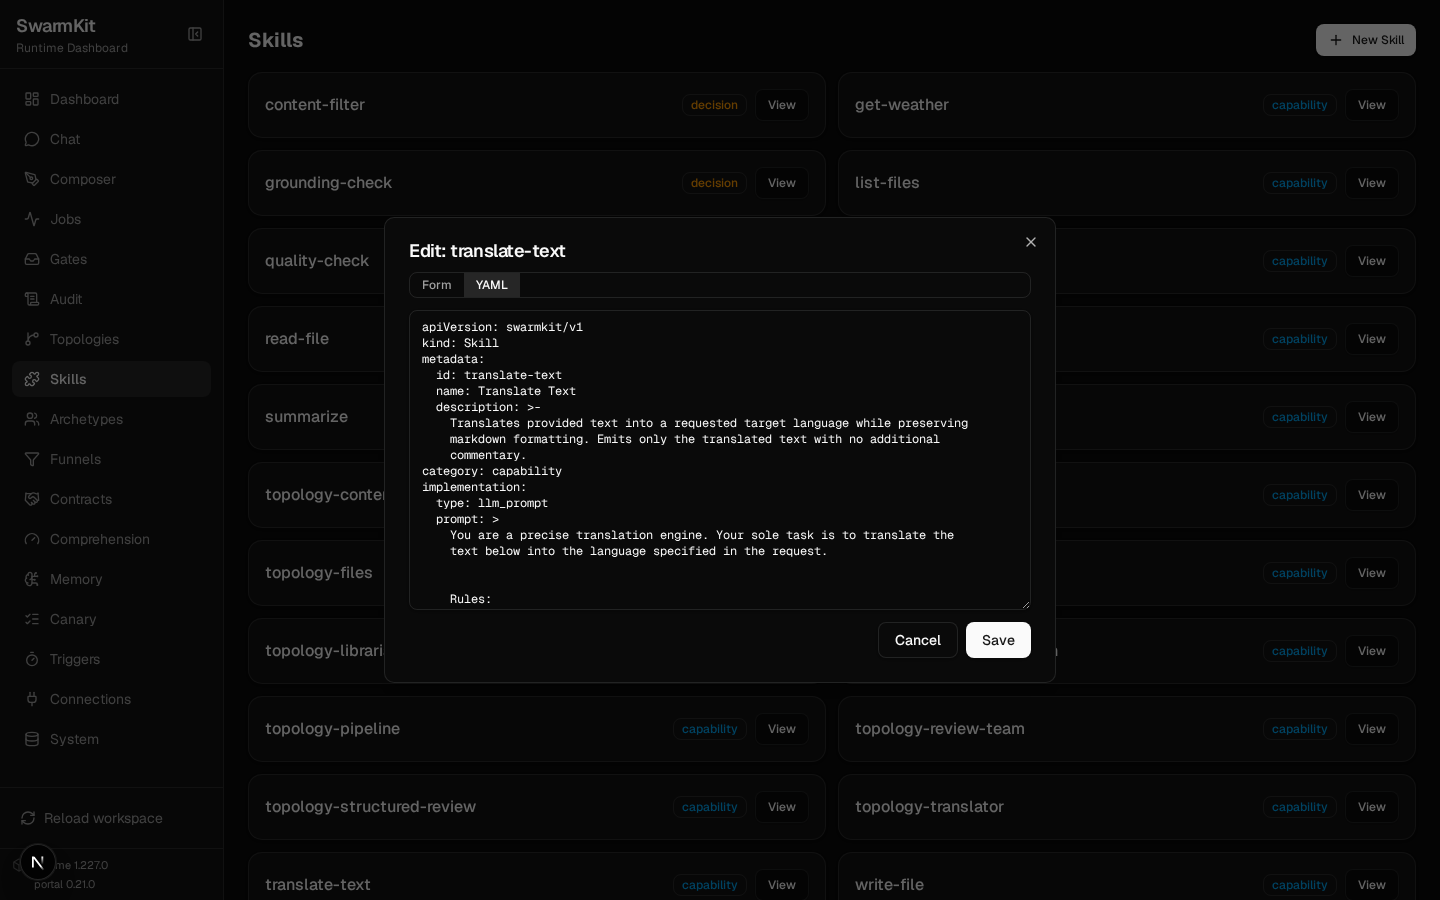Click the Skills page heading
Screen dimensions: 1440x900
point(276,40)
